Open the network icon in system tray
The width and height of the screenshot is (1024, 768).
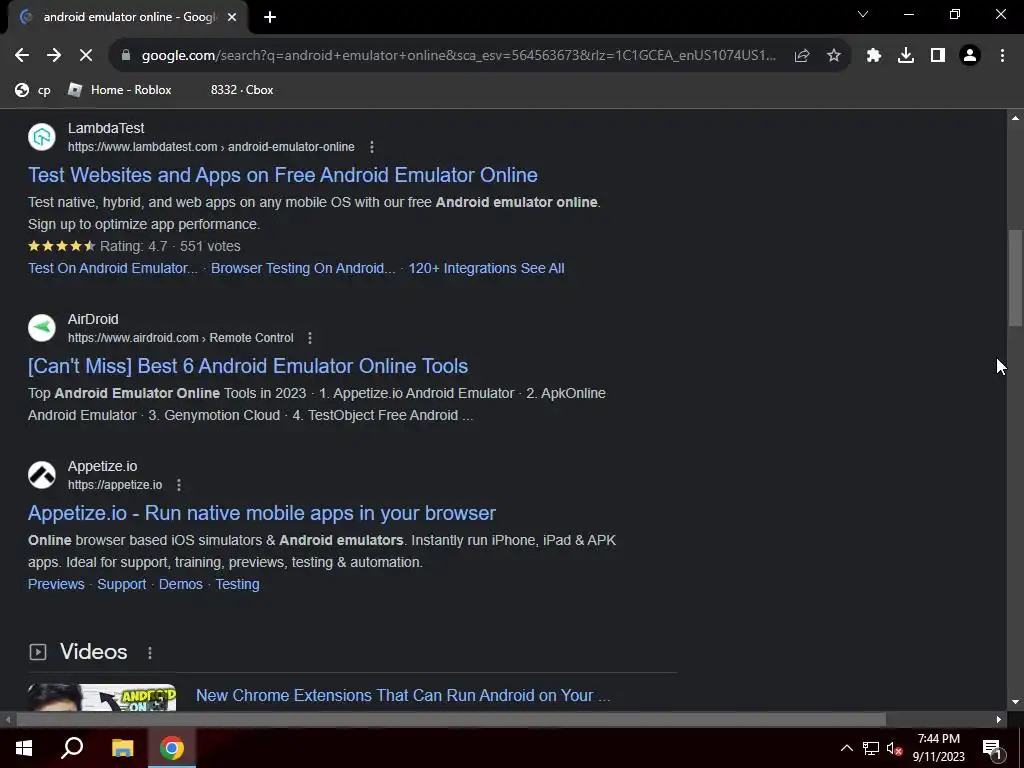point(871,748)
